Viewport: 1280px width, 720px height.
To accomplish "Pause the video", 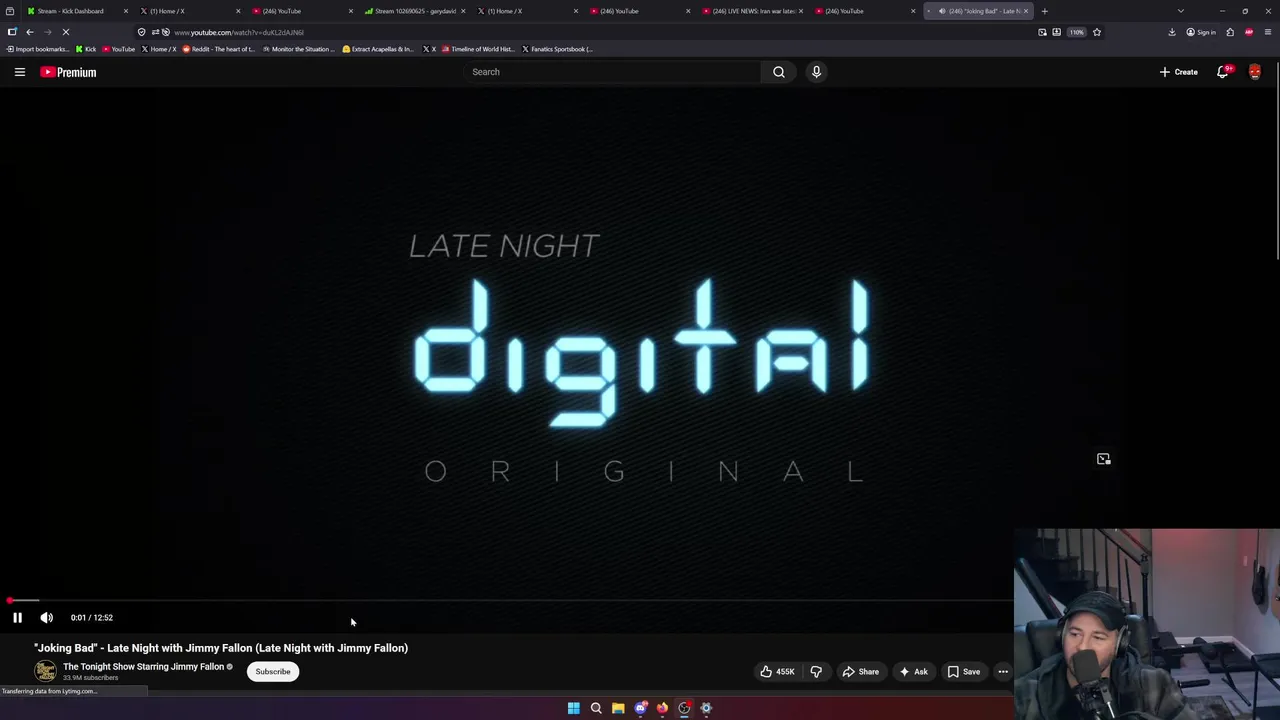I will point(17,618).
